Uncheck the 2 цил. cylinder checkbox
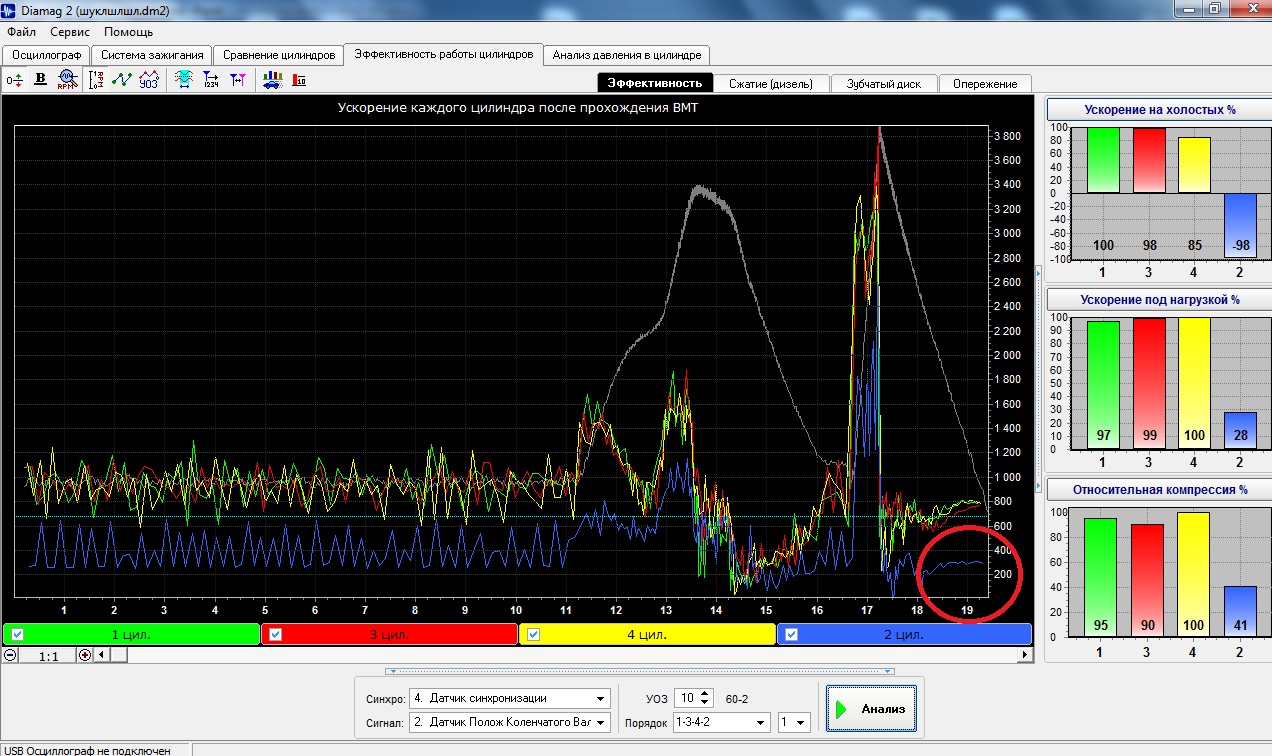This screenshot has width=1272, height=756. click(791, 634)
